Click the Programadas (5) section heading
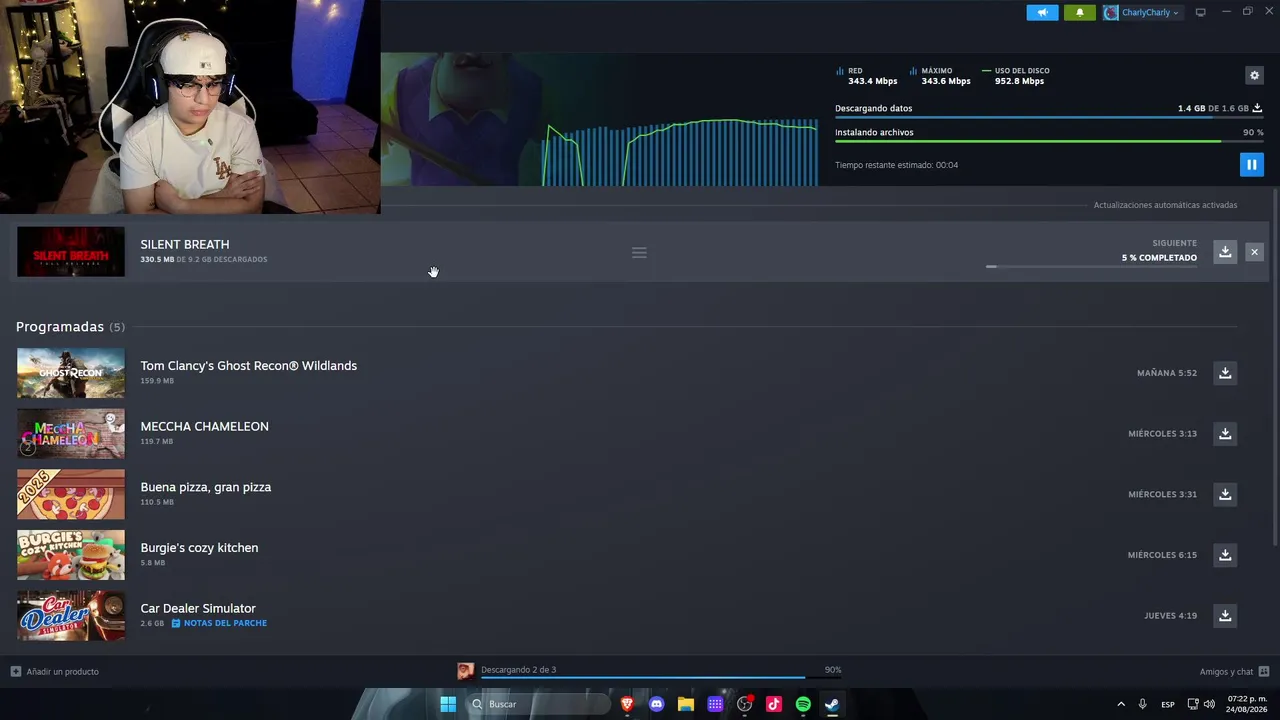Image resolution: width=1280 pixels, height=720 pixels. [x=70, y=327]
